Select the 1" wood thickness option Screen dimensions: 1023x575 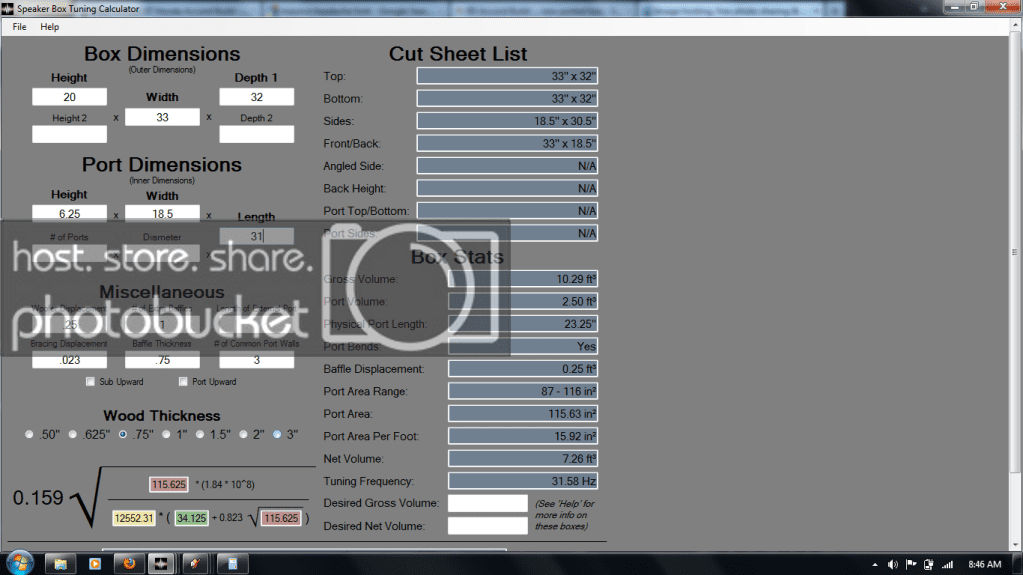pyautogui.click(x=166, y=434)
